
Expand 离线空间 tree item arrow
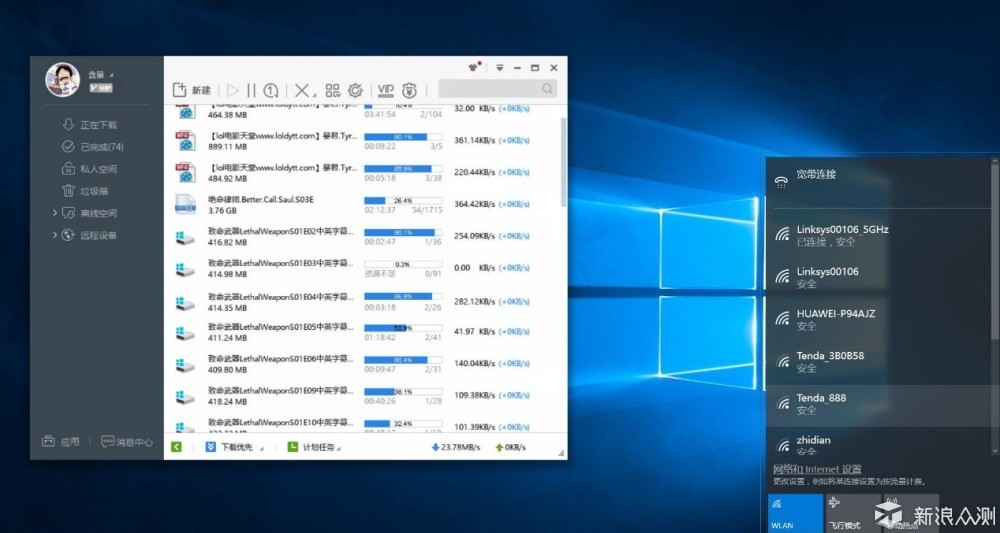click(x=55, y=213)
